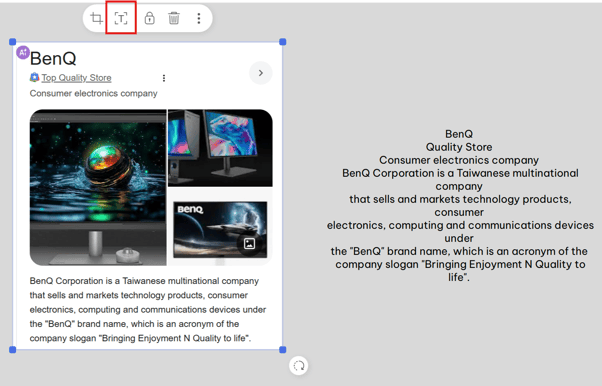Open the Top Quality Store link
Image resolution: width=602 pixels, height=386 pixels.
[76, 78]
